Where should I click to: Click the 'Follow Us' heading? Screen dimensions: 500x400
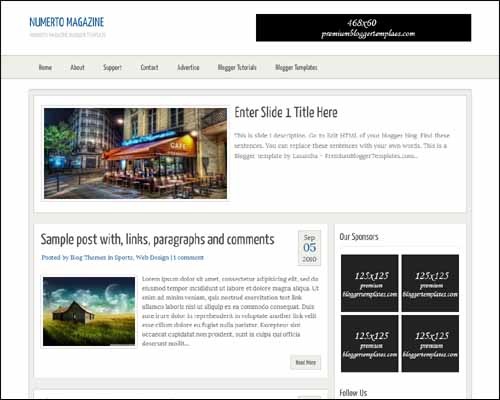(353, 393)
